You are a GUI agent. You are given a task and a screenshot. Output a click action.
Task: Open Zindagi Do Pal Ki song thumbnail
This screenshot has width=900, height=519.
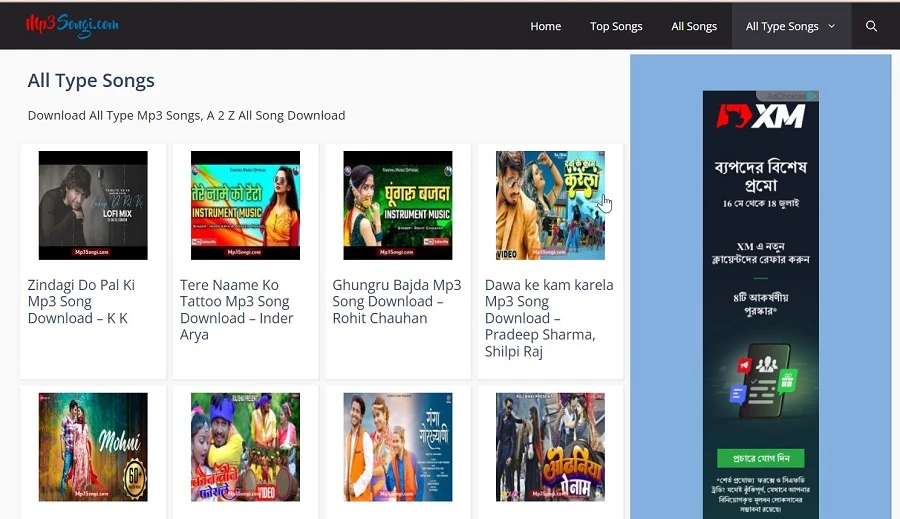coord(93,206)
